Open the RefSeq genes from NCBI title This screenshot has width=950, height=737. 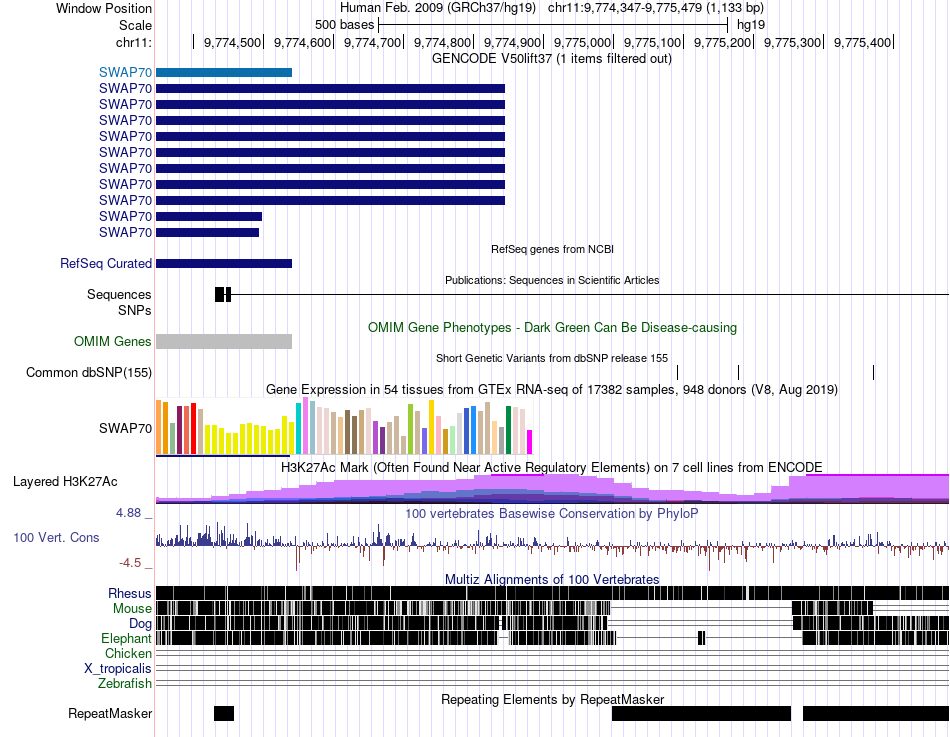[x=552, y=249]
